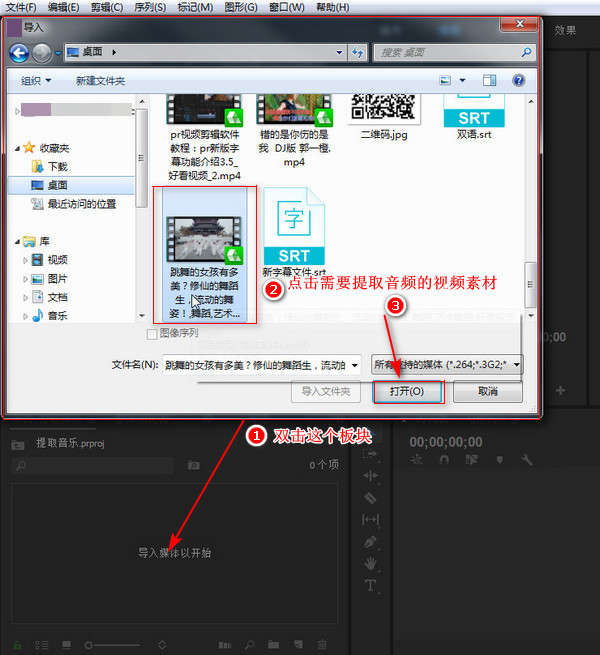Open the 标记(M) menu
Screen dimensions: 600x655
point(195,8)
